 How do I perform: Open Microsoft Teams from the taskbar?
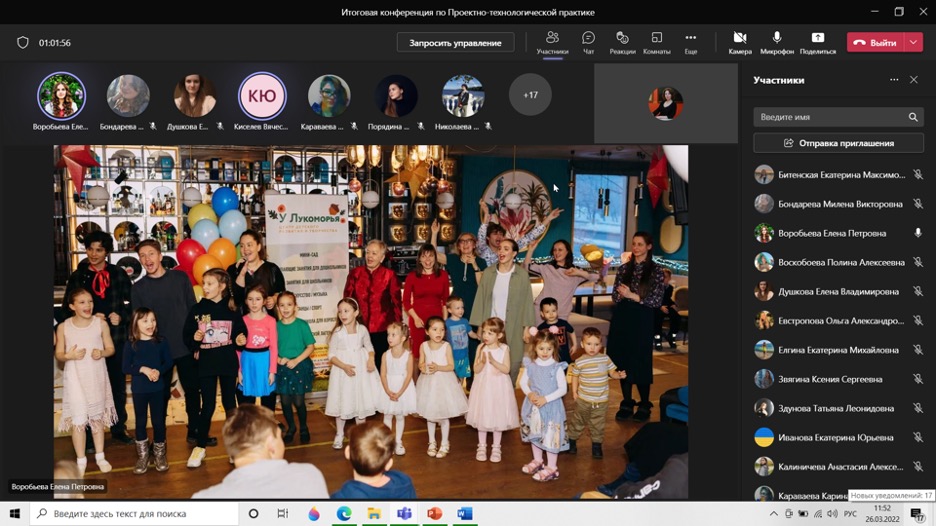click(x=404, y=514)
